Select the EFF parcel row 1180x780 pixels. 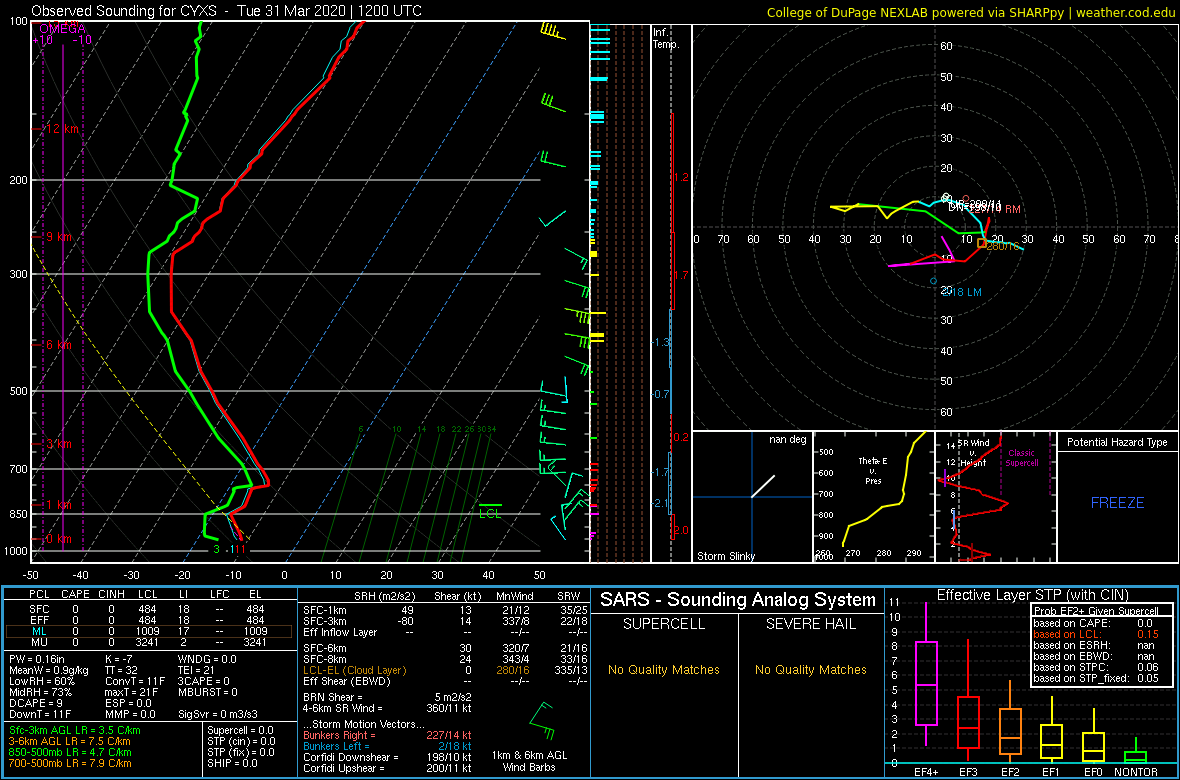tap(151, 620)
